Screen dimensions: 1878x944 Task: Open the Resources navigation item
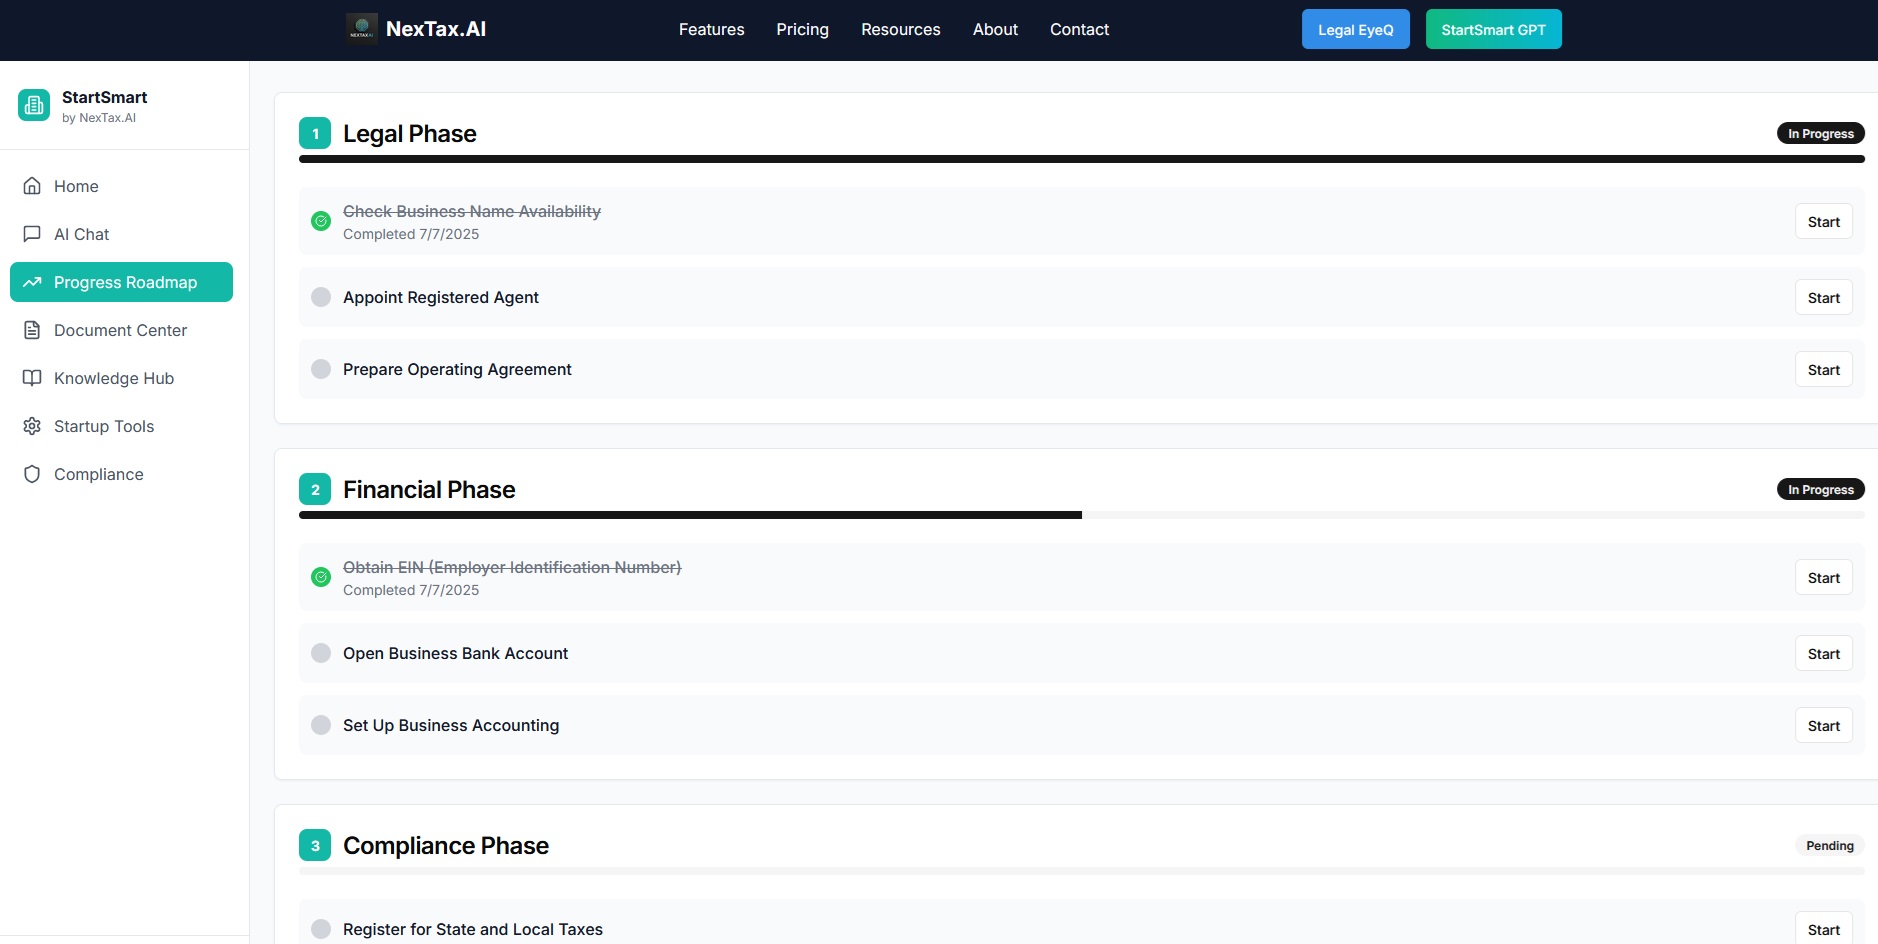coord(899,29)
